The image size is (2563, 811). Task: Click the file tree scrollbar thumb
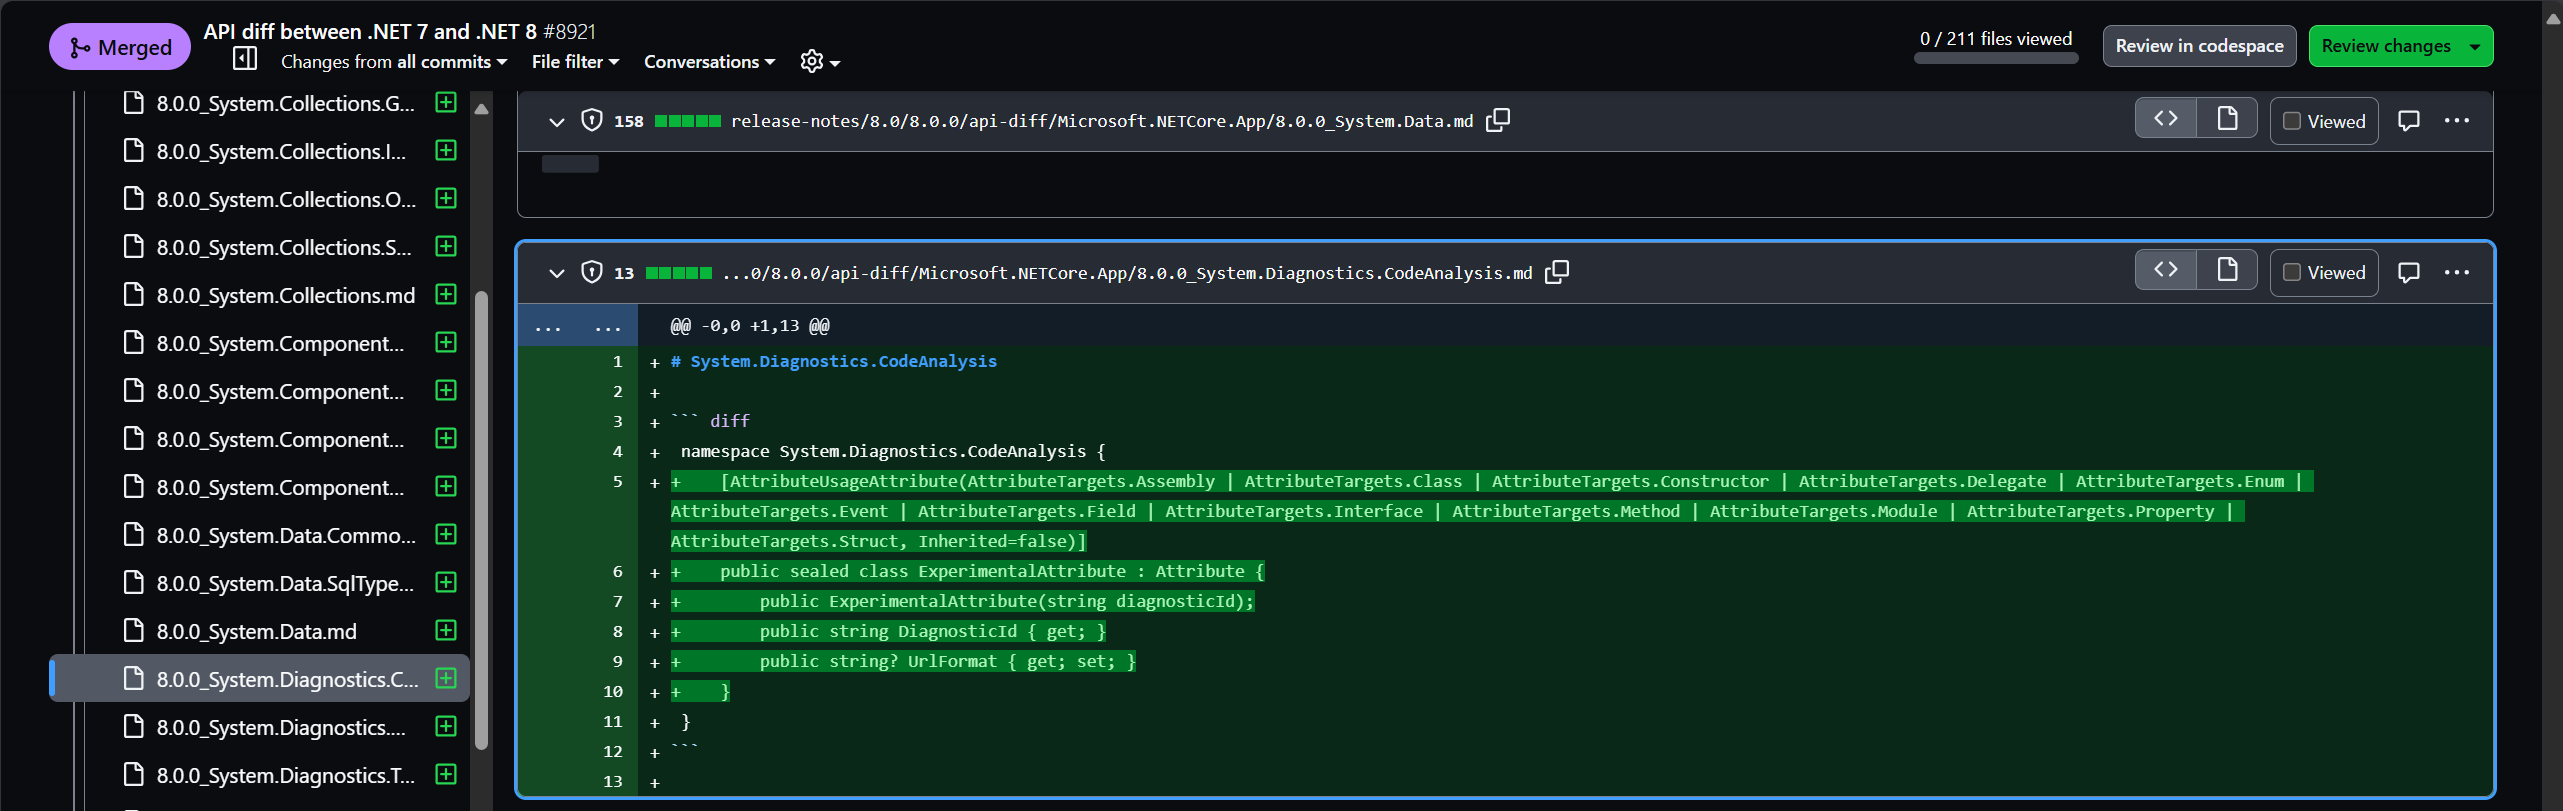click(x=481, y=520)
